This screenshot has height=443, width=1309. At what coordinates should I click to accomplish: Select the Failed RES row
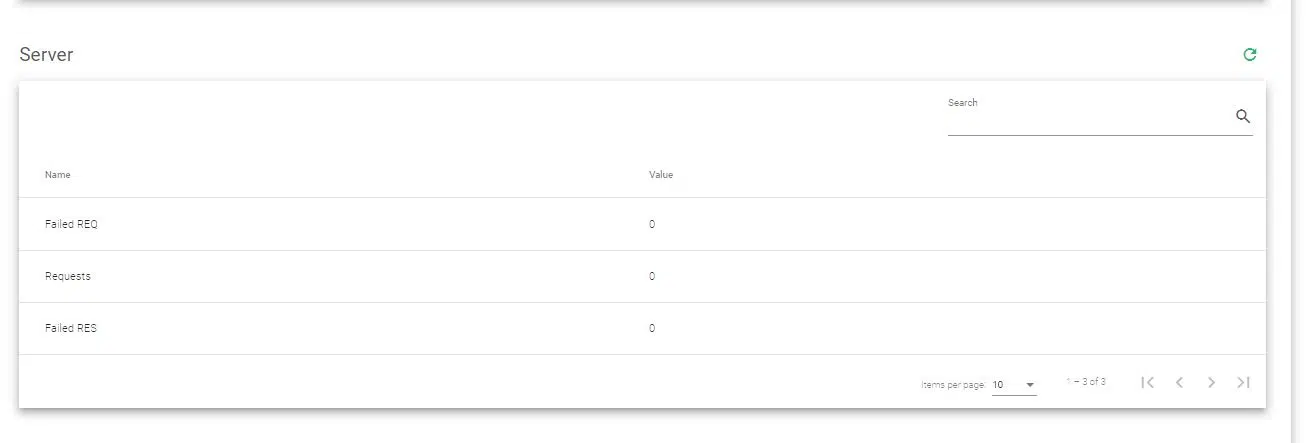(71, 328)
